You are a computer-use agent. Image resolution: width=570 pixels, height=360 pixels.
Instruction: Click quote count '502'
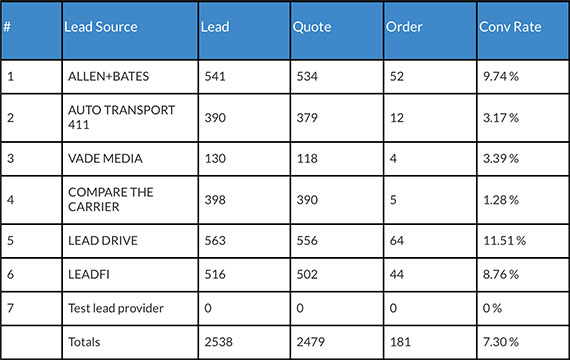pos(307,274)
